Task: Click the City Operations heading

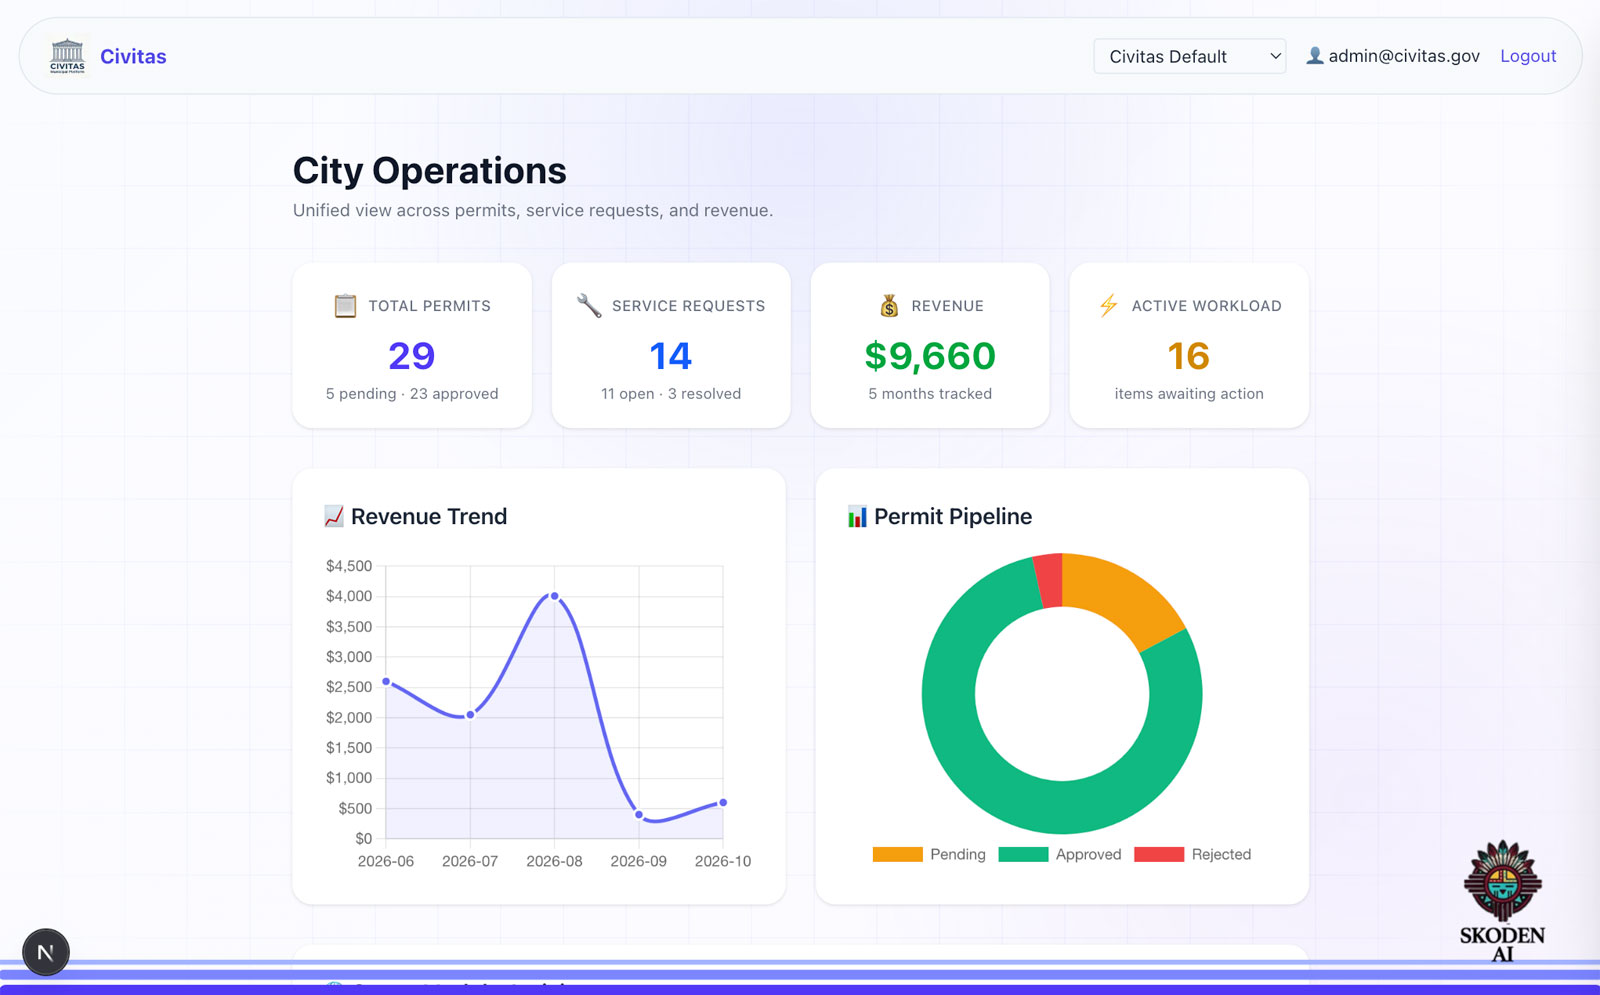Action: pos(430,171)
